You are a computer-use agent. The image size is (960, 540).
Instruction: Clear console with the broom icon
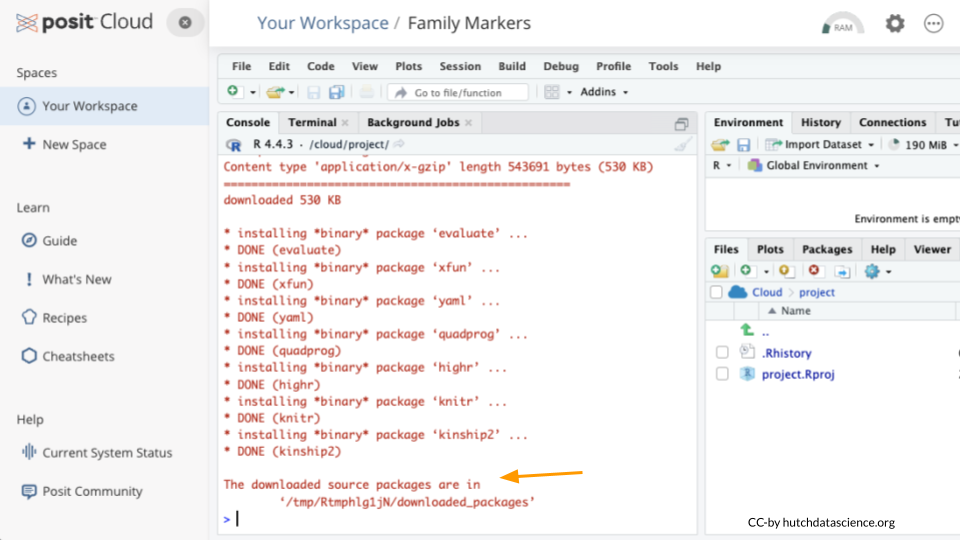click(683, 144)
